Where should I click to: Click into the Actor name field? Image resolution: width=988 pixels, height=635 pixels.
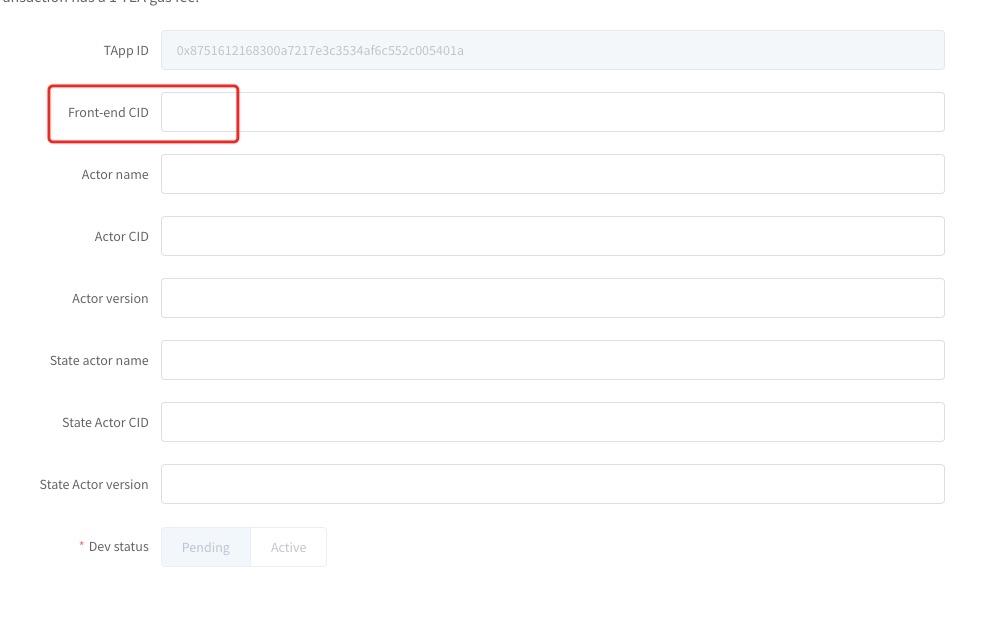pyautogui.click(x=552, y=174)
